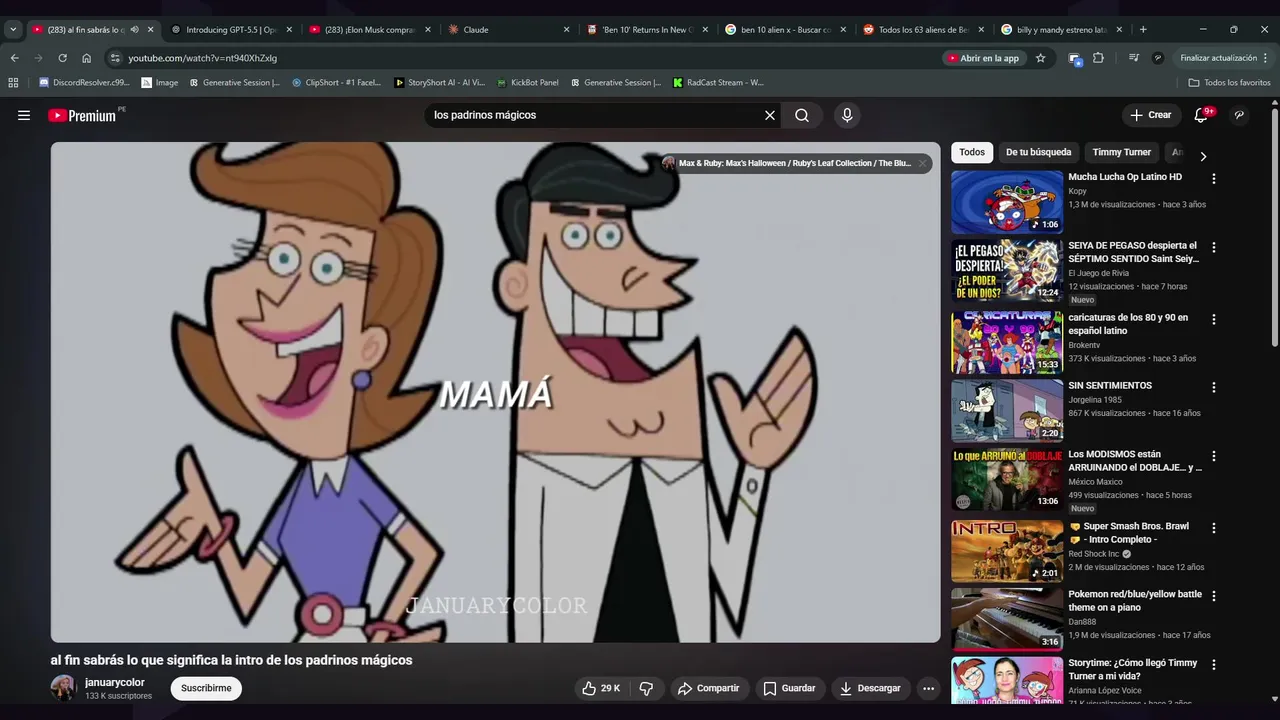The width and height of the screenshot is (1280, 720).
Task: Switch to billy y mandy estreno tab
Action: [1060, 30]
